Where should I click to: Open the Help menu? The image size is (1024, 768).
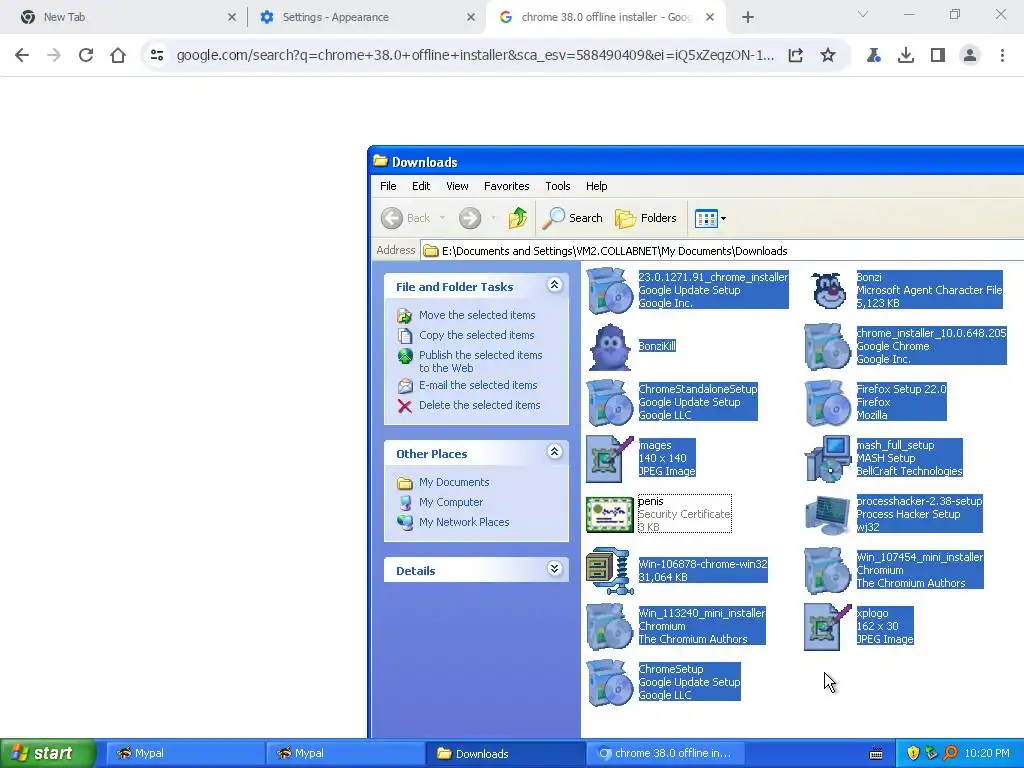pyautogui.click(x=596, y=186)
